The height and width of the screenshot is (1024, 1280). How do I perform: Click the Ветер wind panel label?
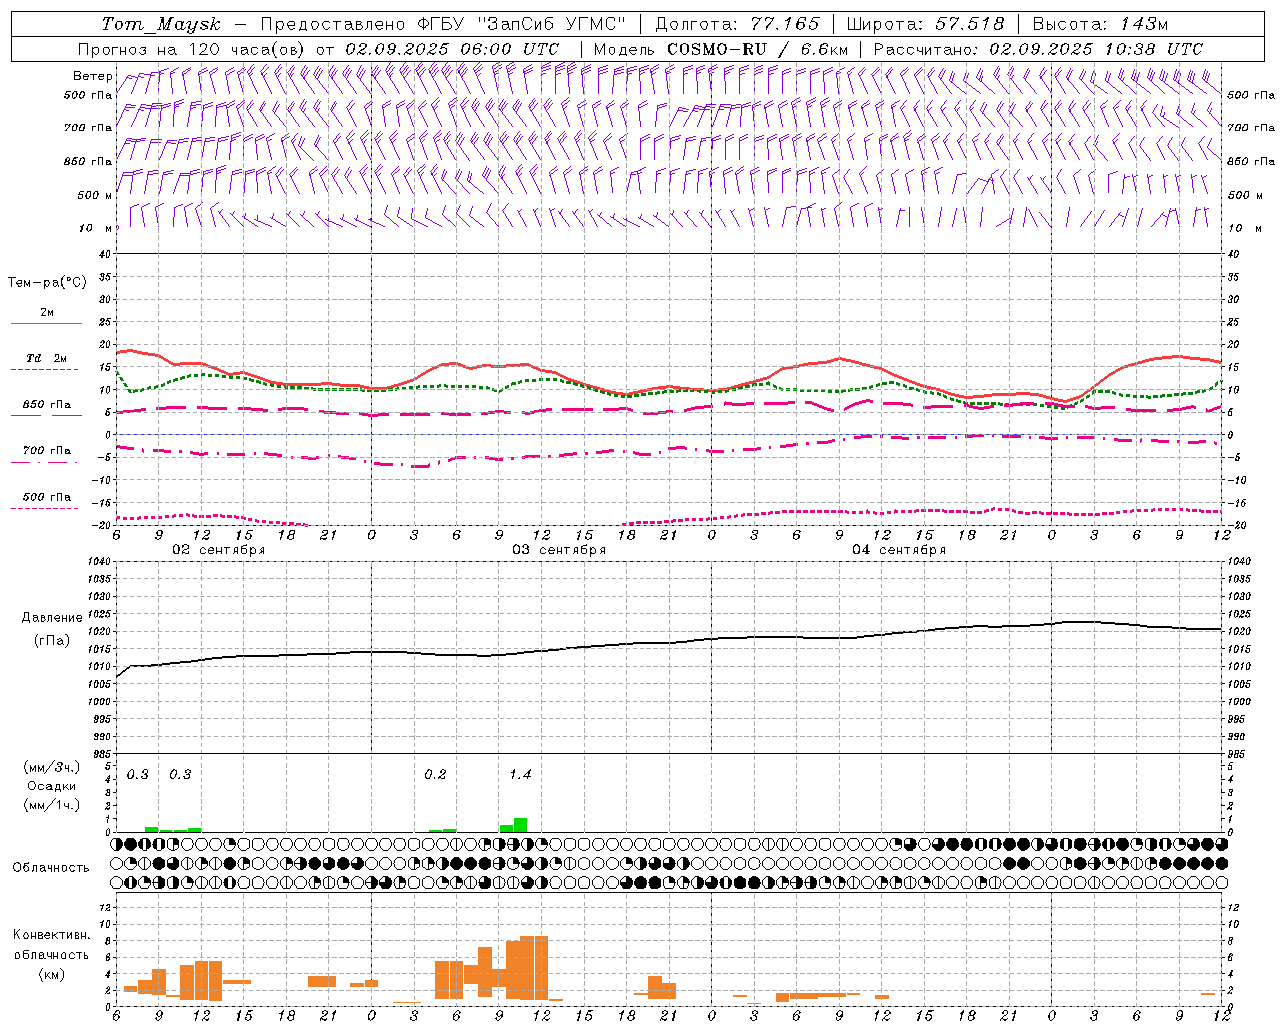[92, 76]
